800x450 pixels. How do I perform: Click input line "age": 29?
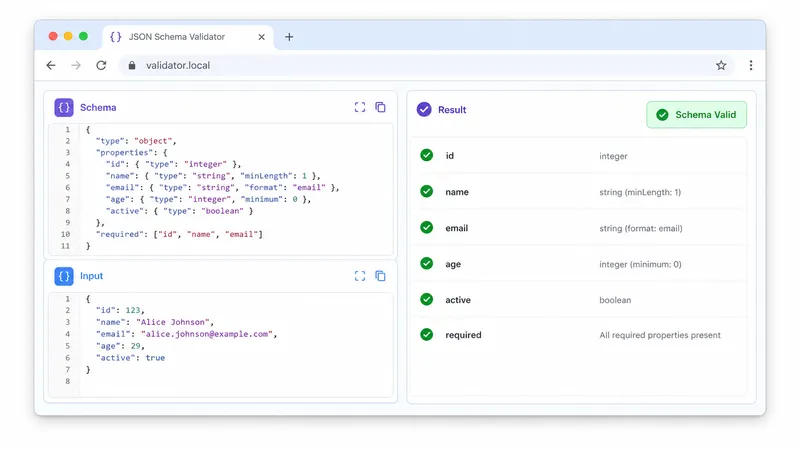[x=120, y=346]
